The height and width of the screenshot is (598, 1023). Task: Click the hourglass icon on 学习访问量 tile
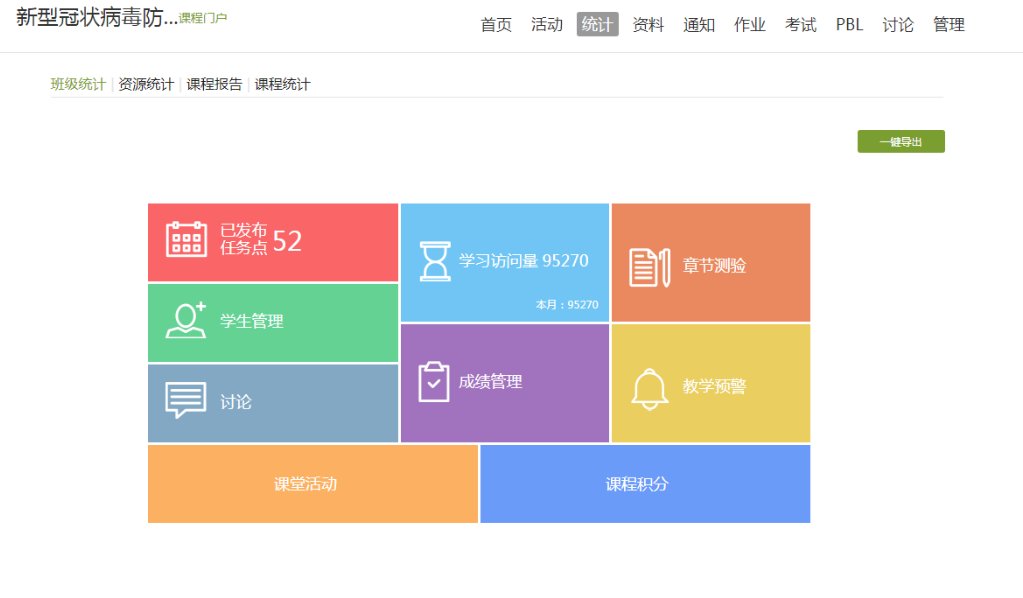(x=435, y=262)
